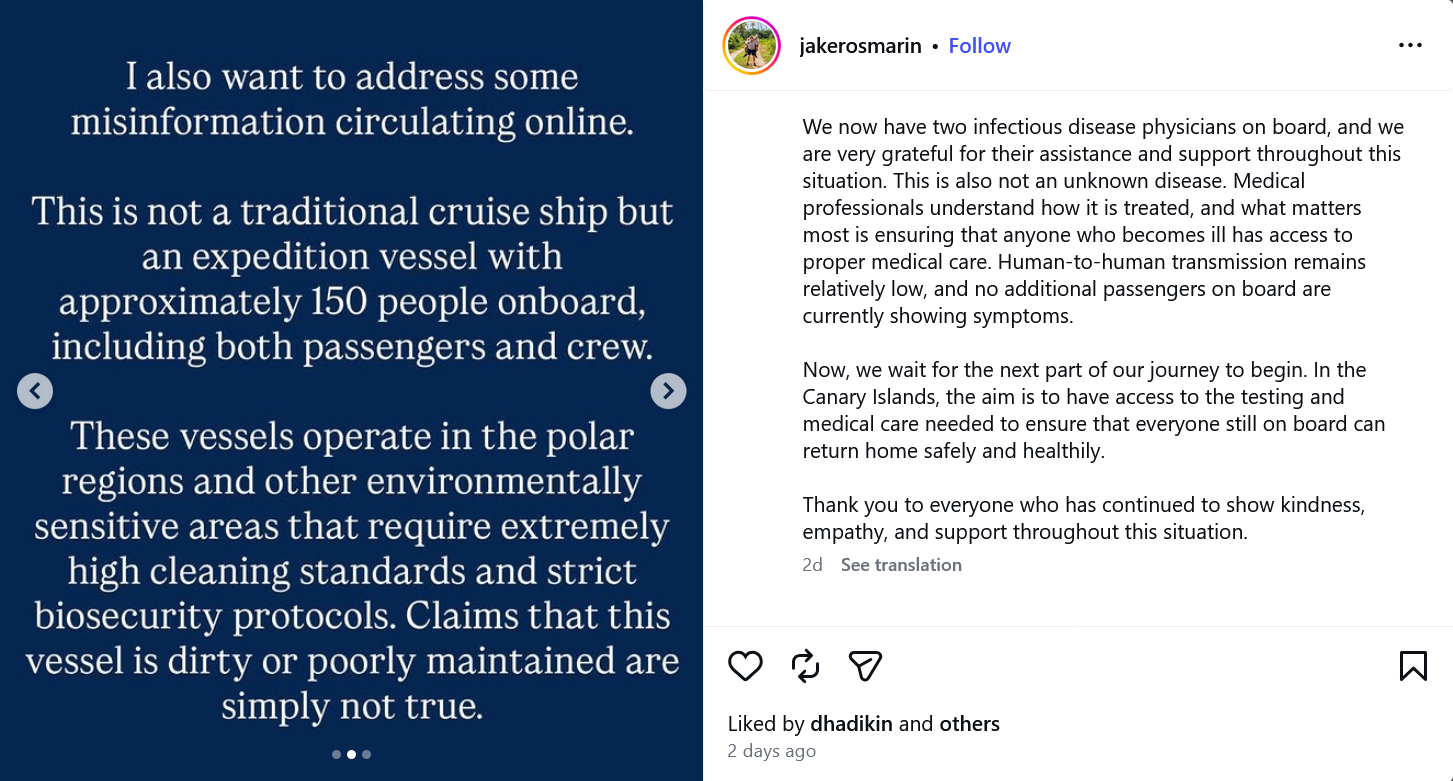Share the post via the paper plane icon
Image resolution: width=1453 pixels, height=781 pixels.
(x=865, y=666)
